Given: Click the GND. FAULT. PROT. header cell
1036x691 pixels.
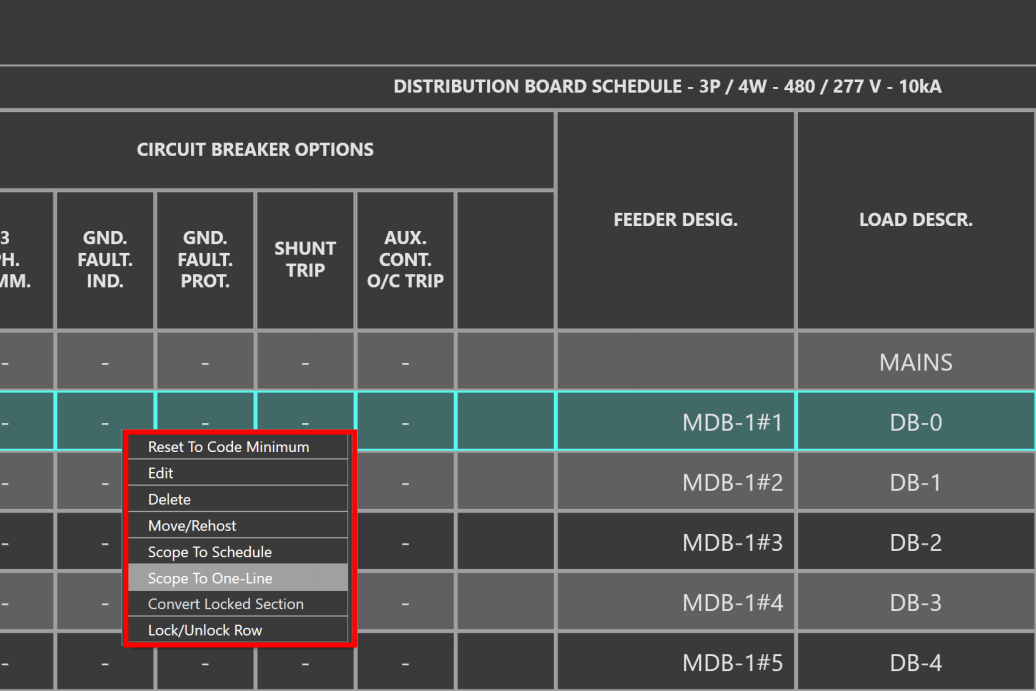Looking at the screenshot, I should [x=204, y=259].
